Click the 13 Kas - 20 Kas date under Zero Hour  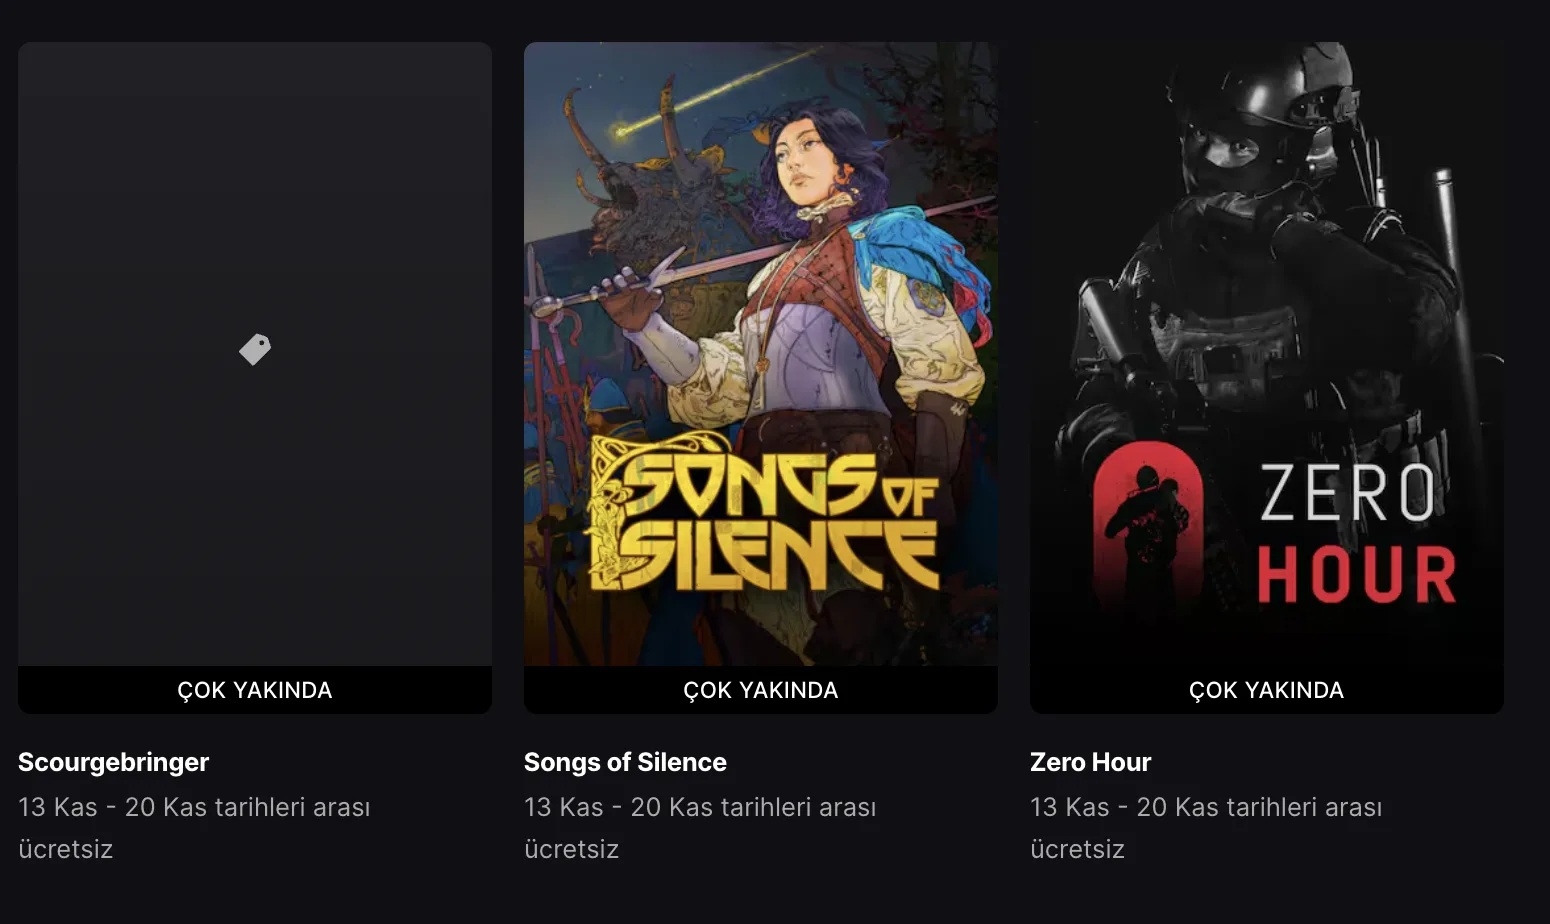[1206, 806]
